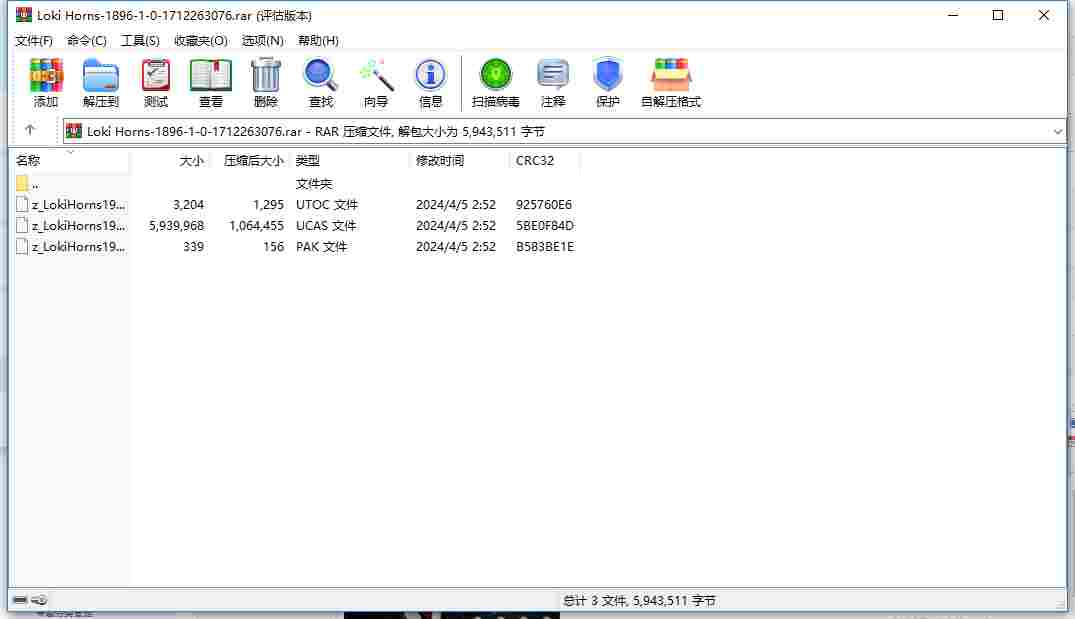The width and height of the screenshot is (1075, 619).
Task: Click the PAK 文件 type cell
Action: click(322, 247)
